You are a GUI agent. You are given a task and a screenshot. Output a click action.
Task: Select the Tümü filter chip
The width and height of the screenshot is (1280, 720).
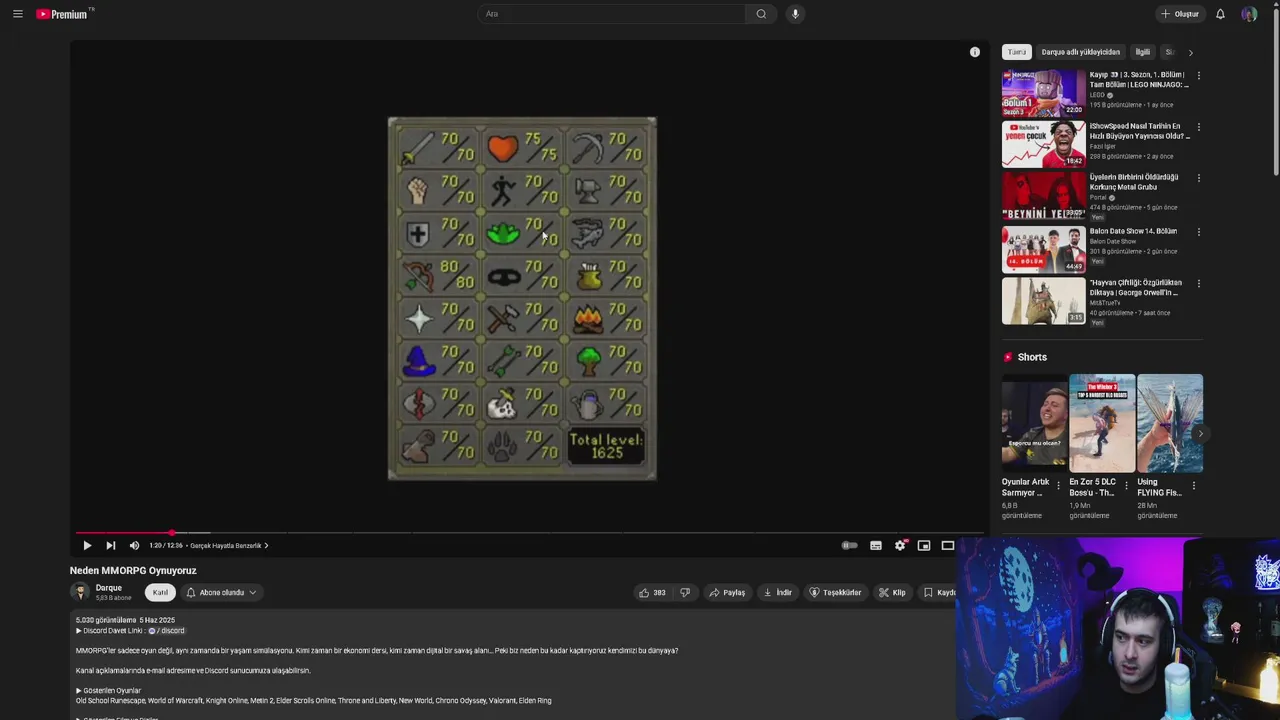1017,52
